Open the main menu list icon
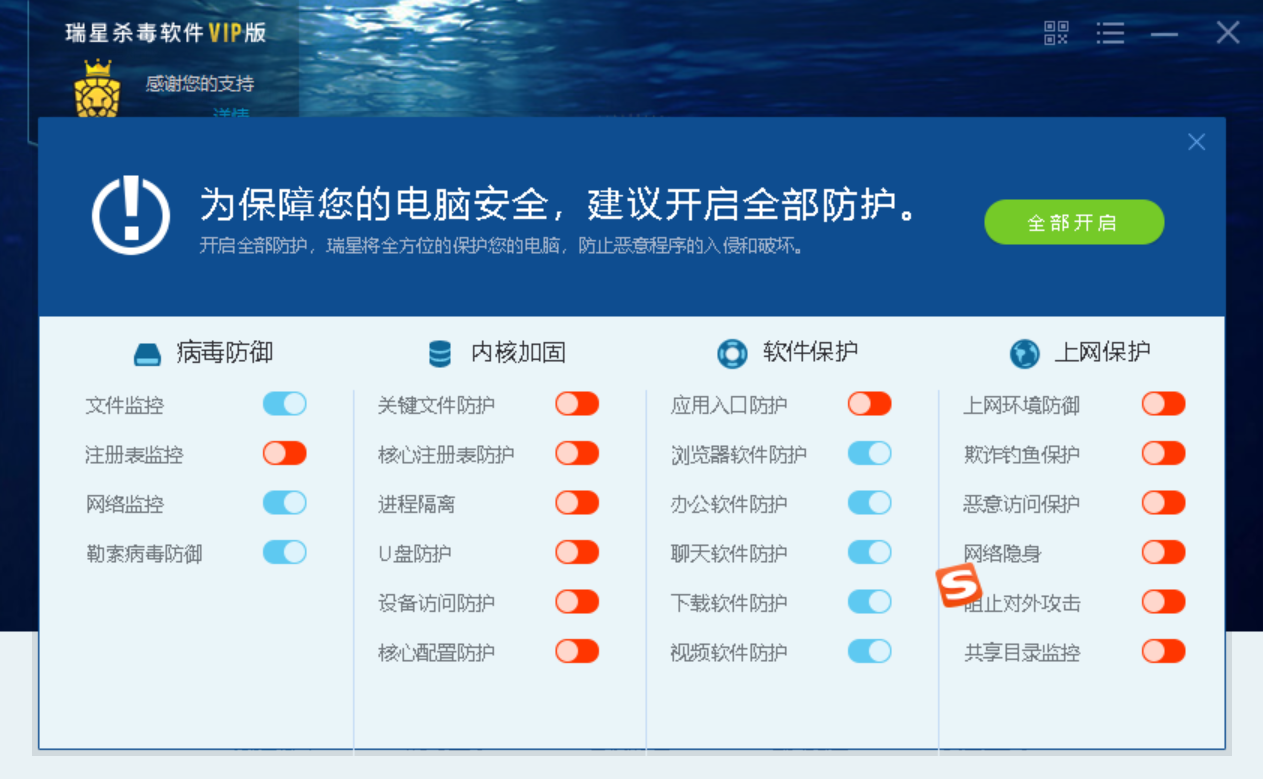This screenshot has height=779, width=1263. (x=1110, y=33)
